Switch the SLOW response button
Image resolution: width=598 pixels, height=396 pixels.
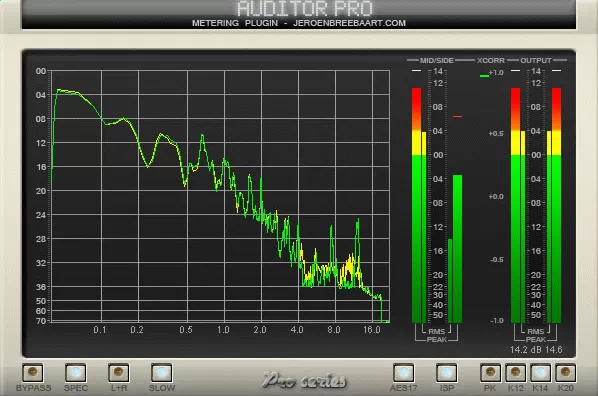[x=162, y=373]
